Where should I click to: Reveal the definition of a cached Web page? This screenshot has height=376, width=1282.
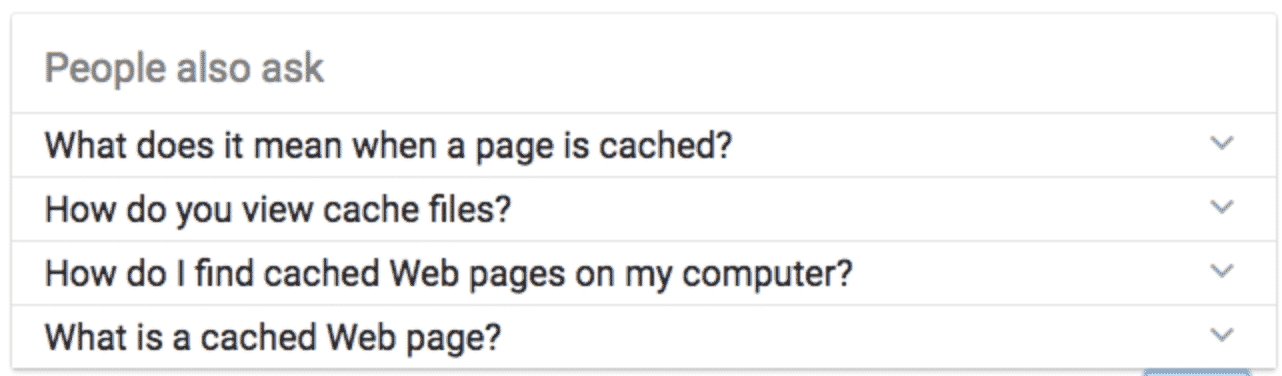[641, 336]
